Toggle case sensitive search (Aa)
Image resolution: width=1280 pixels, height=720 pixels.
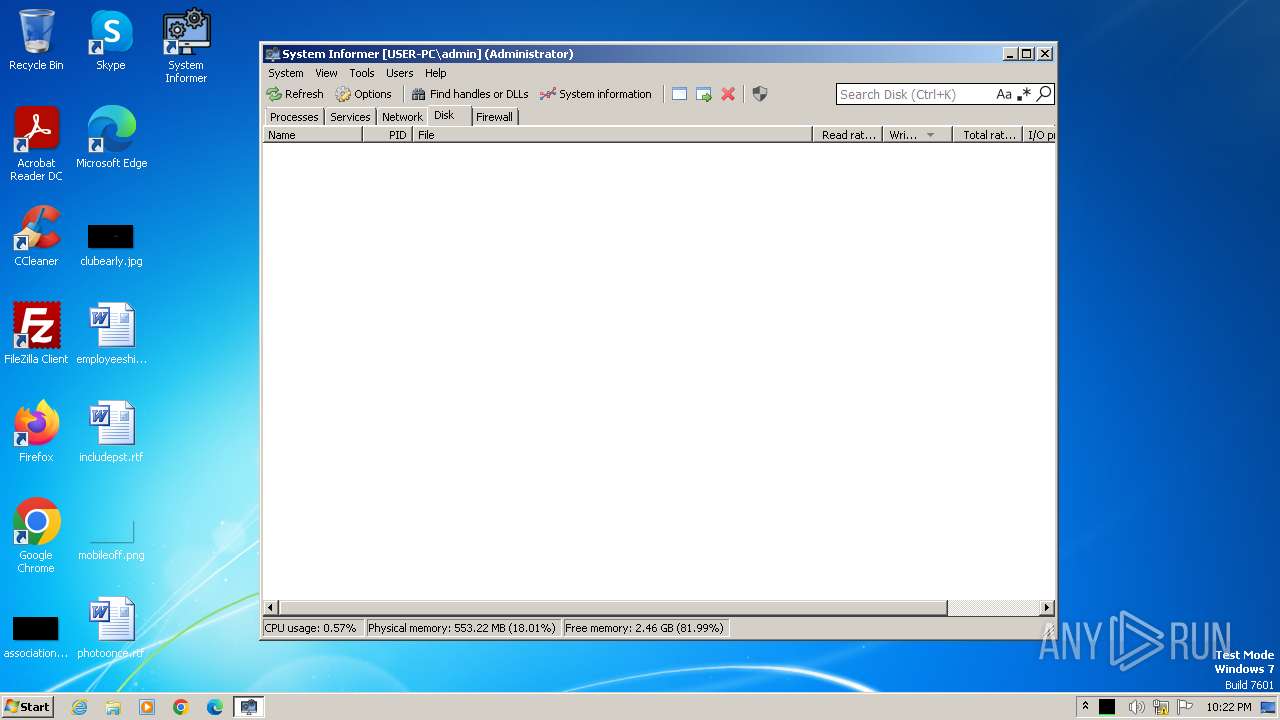coord(1004,94)
